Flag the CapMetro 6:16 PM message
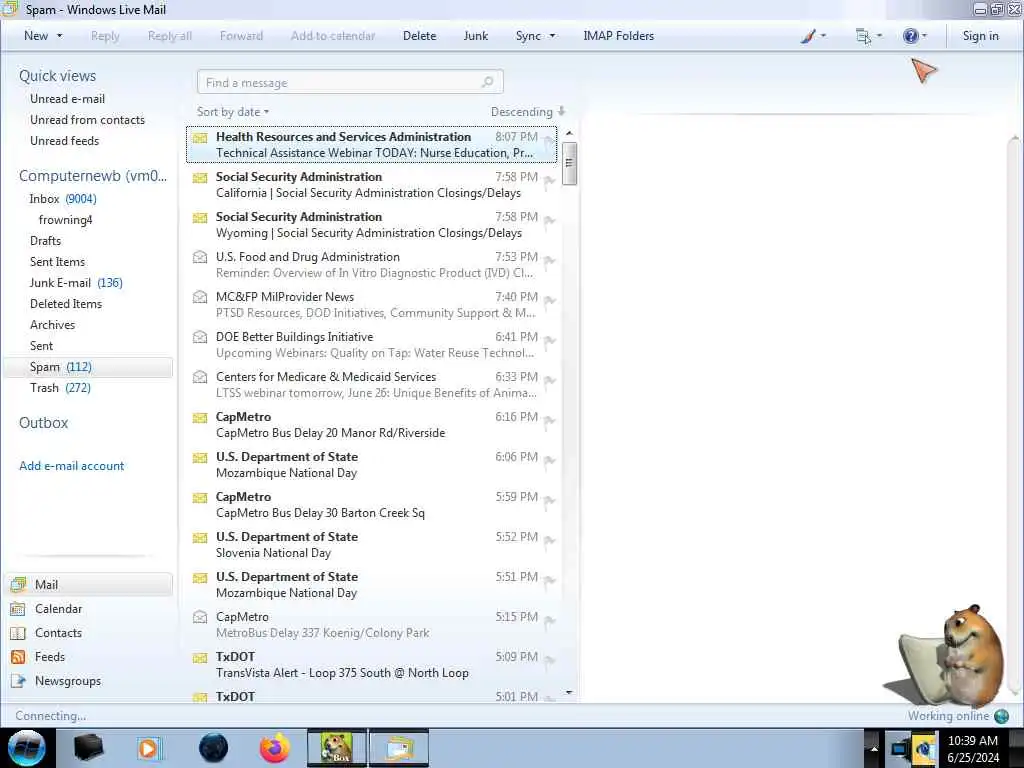Image resolution: width=1024 pixels, height=768 pixels. click(x=549, y=421)
